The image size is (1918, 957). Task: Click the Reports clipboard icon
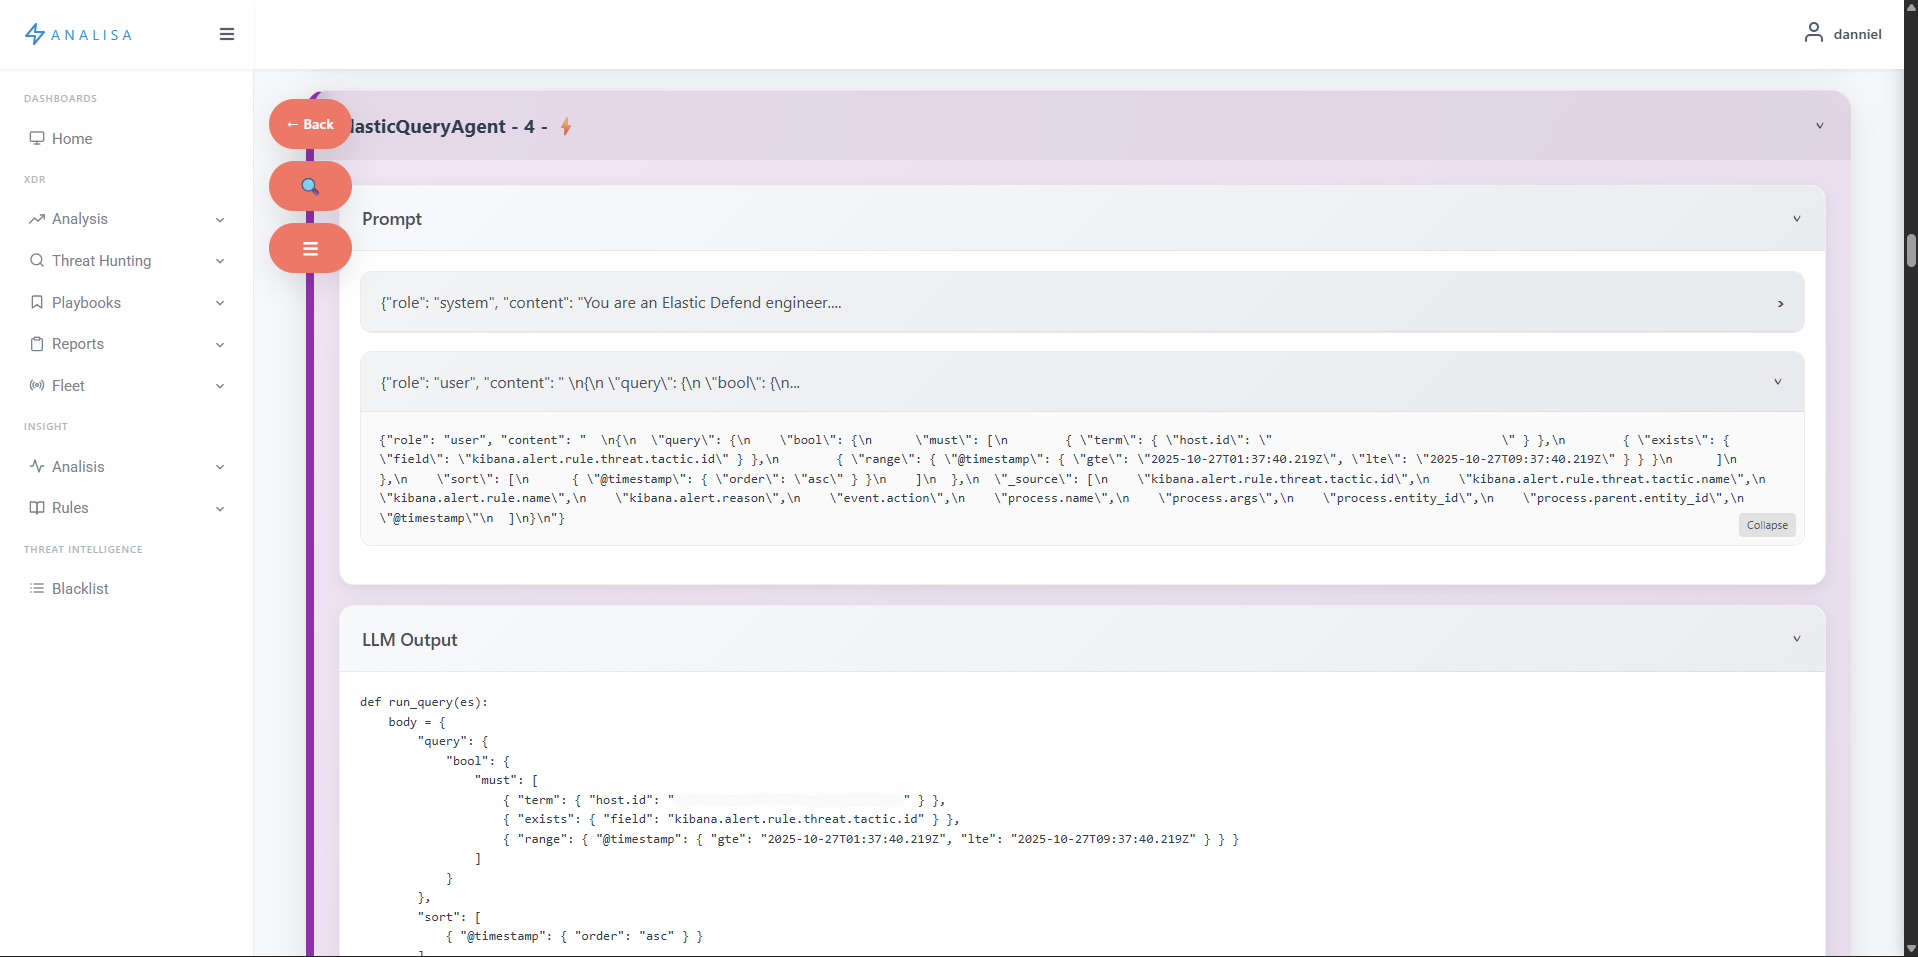pyautogui.click(x=37, y=344)
